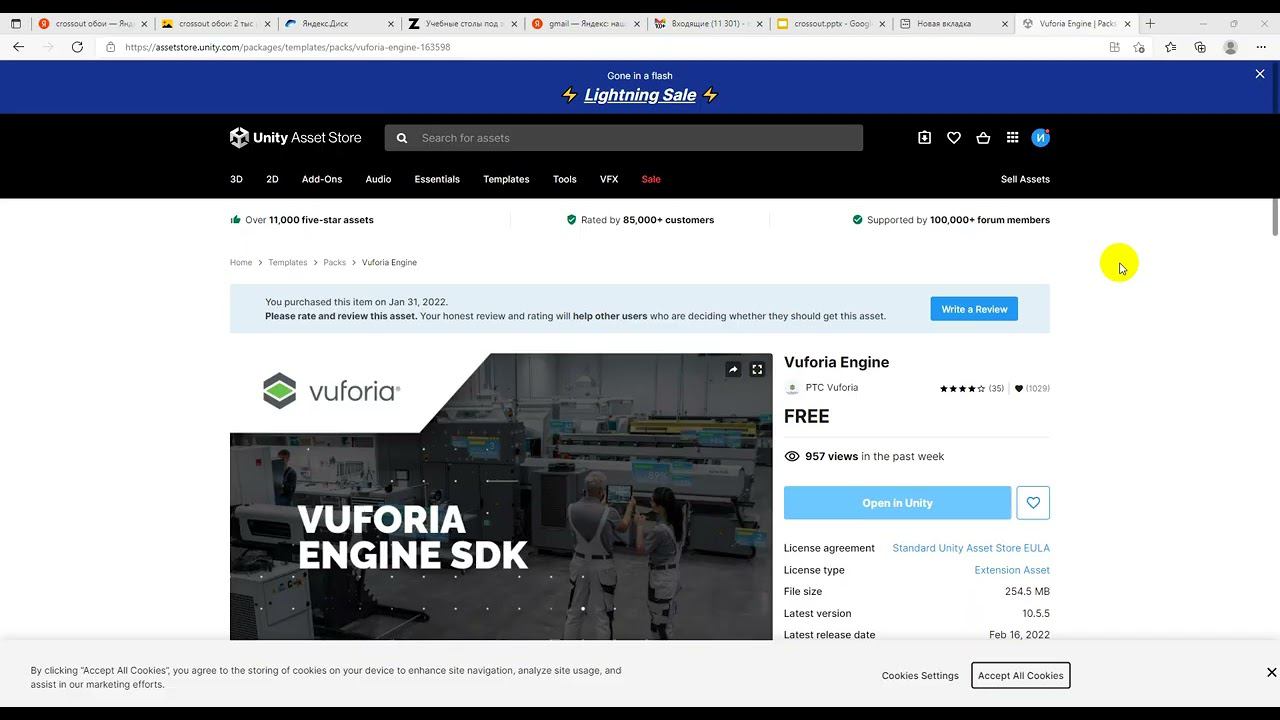Image resolution: width=1280 pixels, height=720 pixels.
Task: Expand preview image to fullscreen
Action: pyautogui.click(x=757, y=369)
